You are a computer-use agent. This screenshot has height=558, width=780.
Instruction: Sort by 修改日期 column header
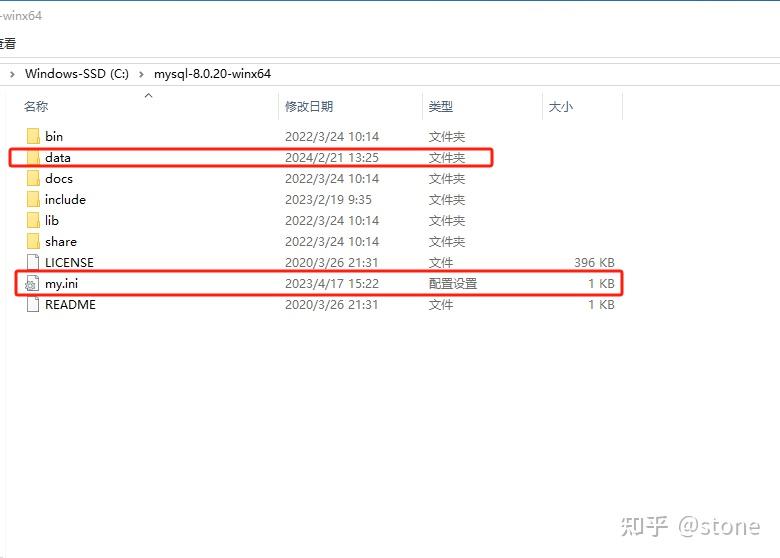pyautogui.click(x=309, y=106)
